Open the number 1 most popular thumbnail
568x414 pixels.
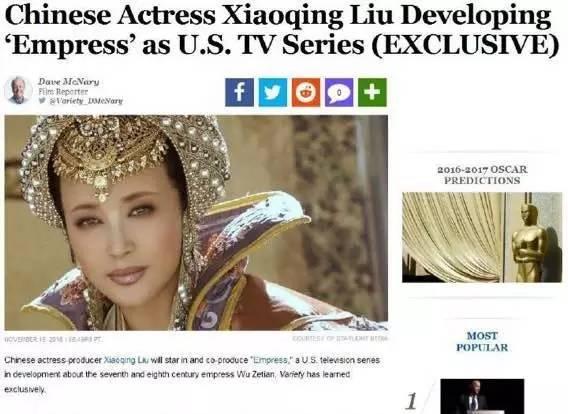pyautogui.click(x=482, y=396)
